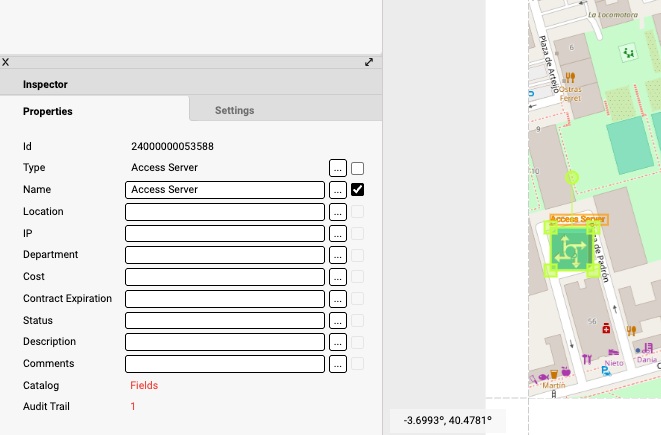661x435 pixels.
Task: Open the Fields catalog link
Action: (144, 385)
